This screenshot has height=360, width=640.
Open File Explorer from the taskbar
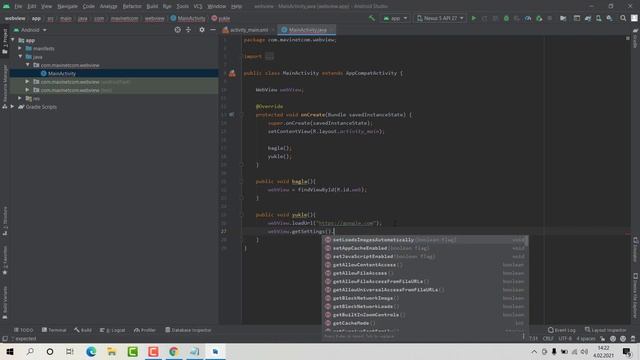[x=111, y=351]
